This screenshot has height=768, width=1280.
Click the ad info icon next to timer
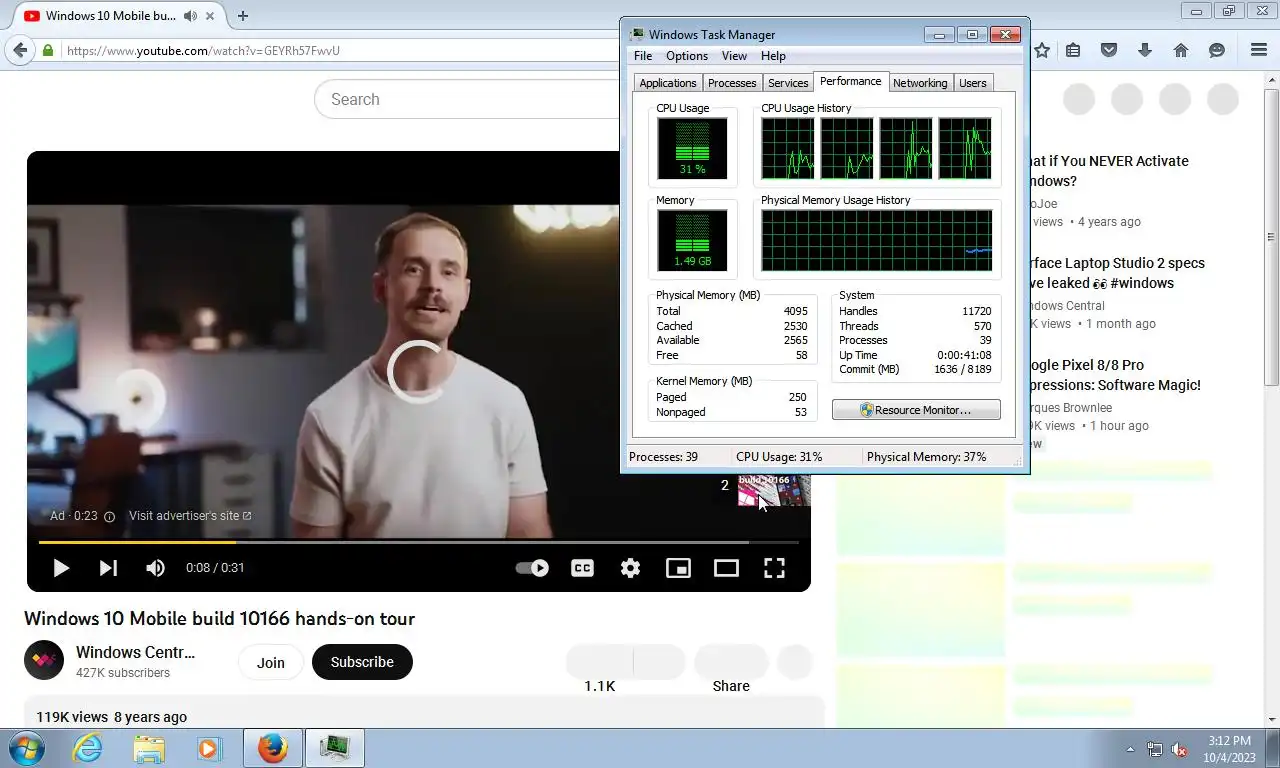110,516
